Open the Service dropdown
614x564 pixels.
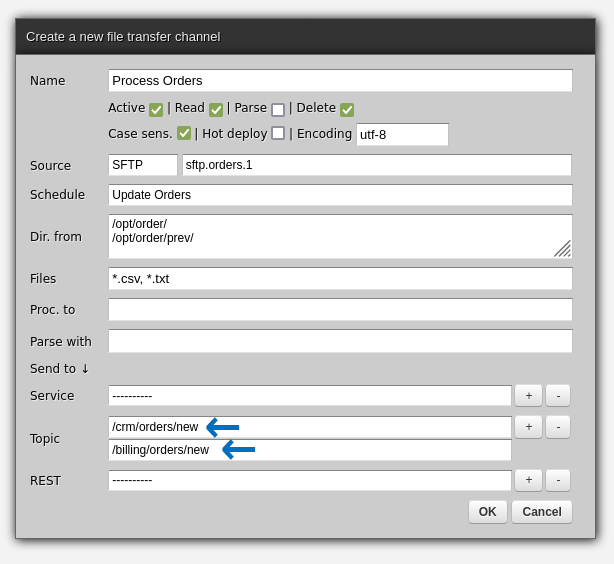coord(310,396)
